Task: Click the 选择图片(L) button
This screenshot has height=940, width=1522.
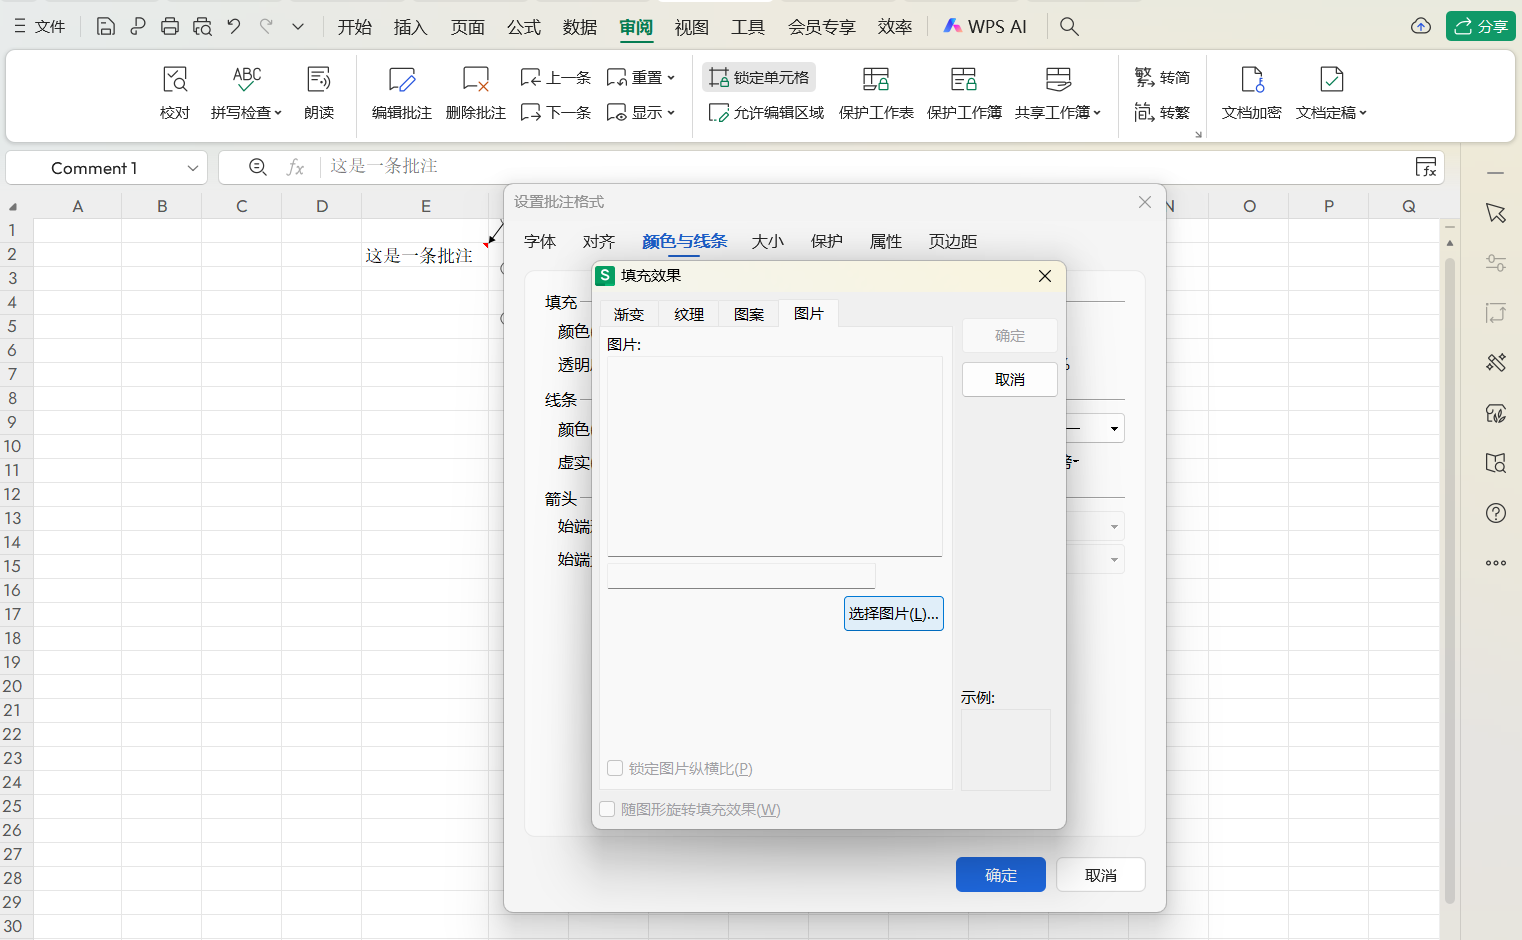Action: coord(893,613)
